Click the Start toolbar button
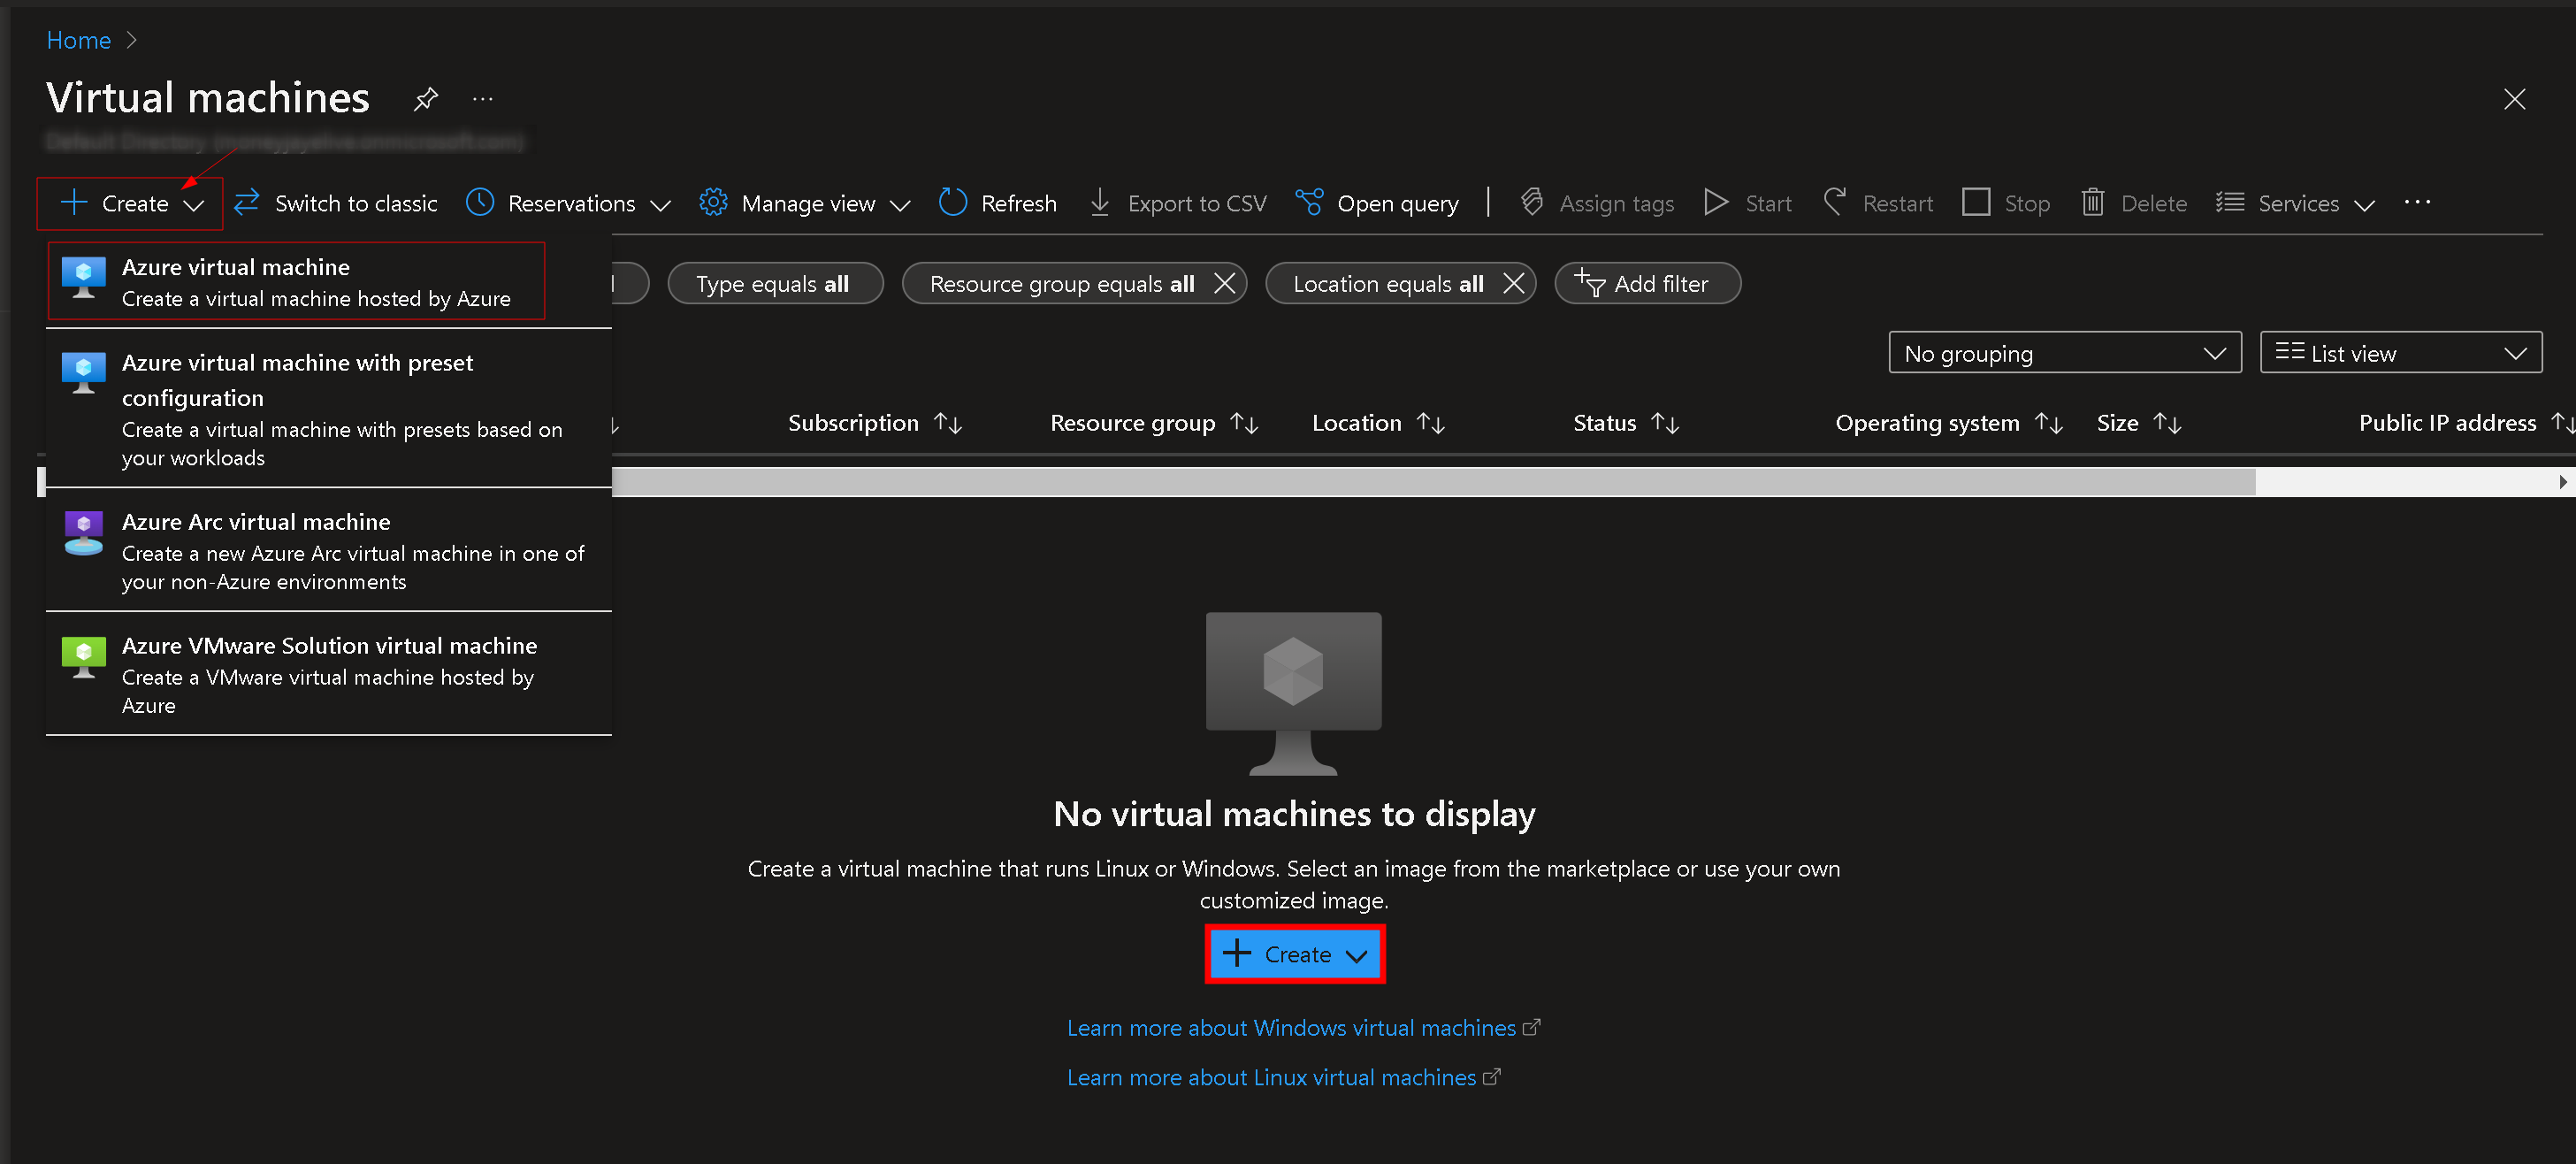 (1747, 203)
